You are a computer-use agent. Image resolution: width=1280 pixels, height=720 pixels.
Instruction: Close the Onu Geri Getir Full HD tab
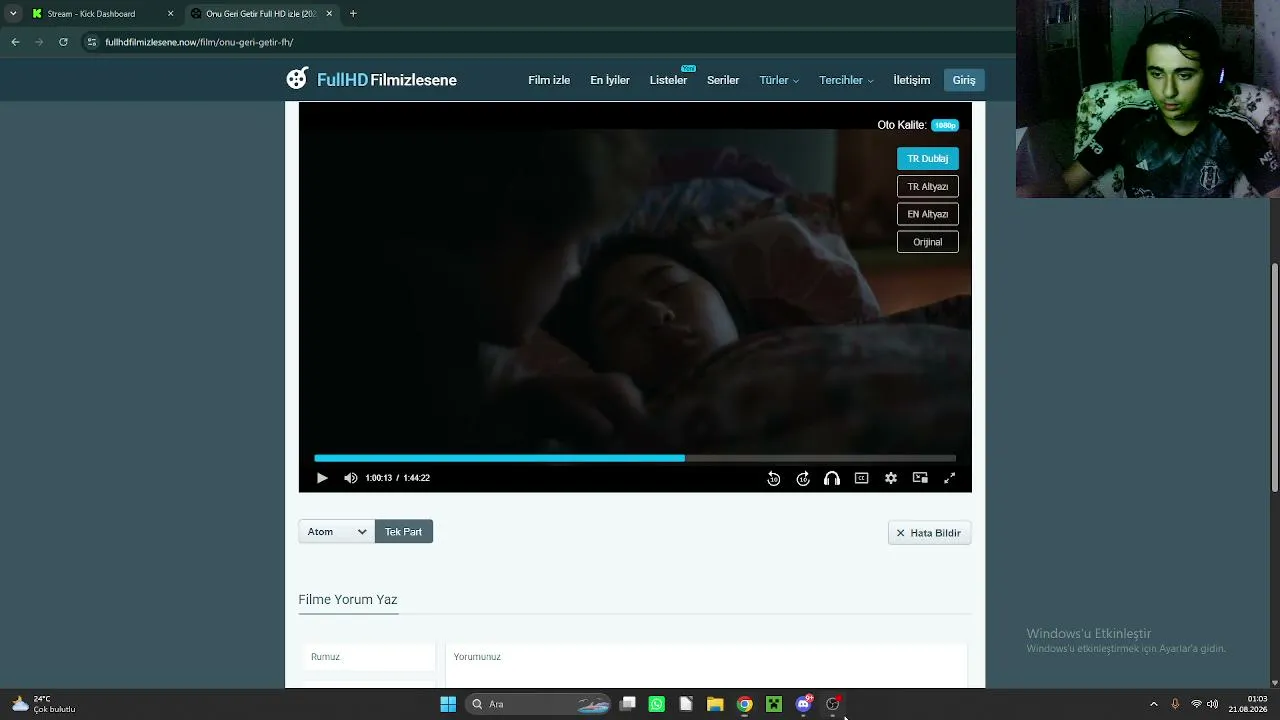(x=329, y=14)
